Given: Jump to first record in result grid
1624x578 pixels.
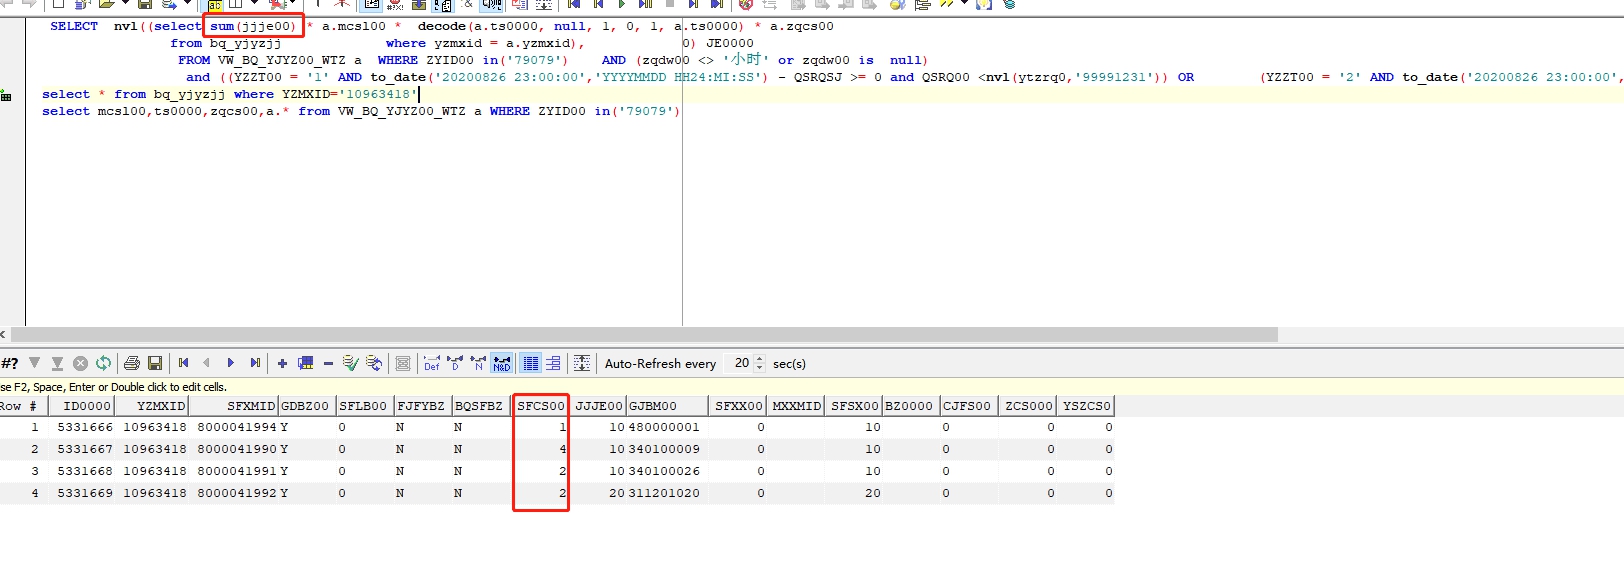Looking at the screenshot, I should click(x=183, y=363).
